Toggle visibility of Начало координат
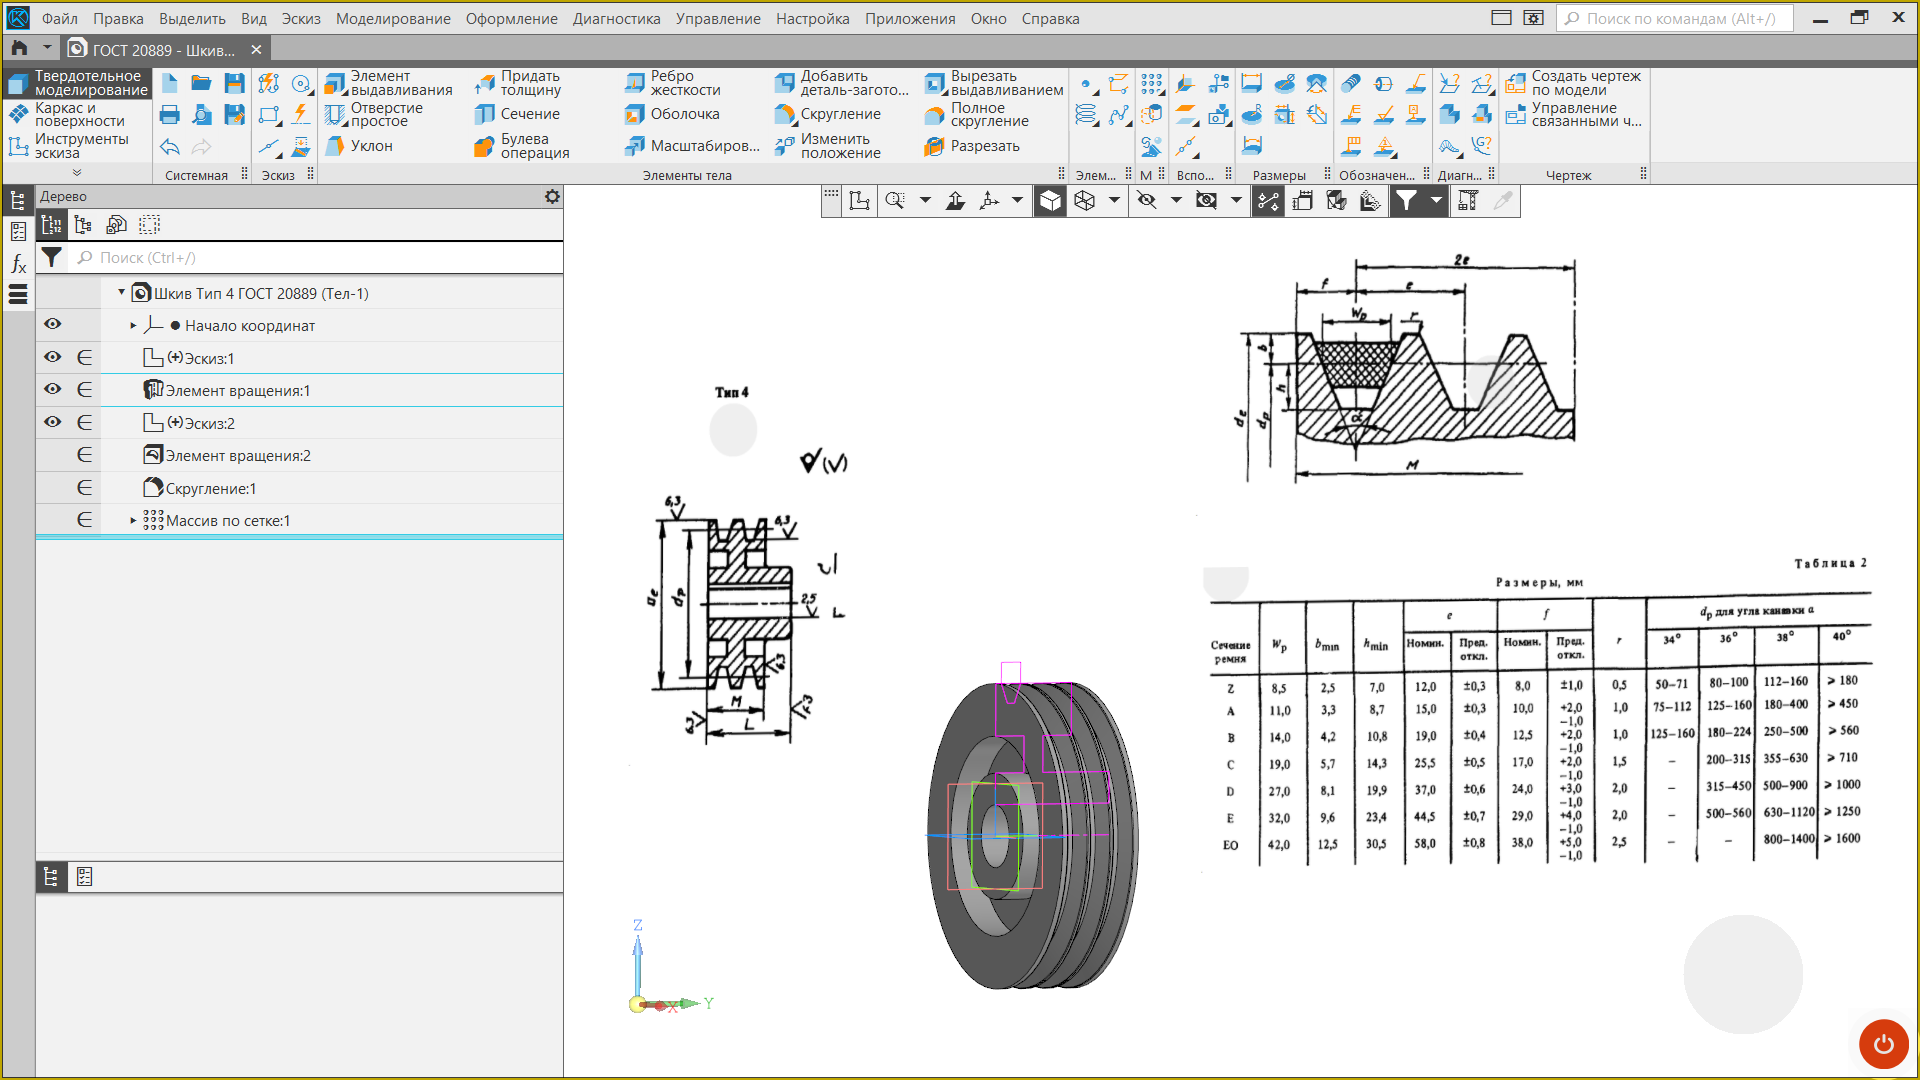The height and width of the screenshot is (1080, 1920). click(x=53, y=325)
